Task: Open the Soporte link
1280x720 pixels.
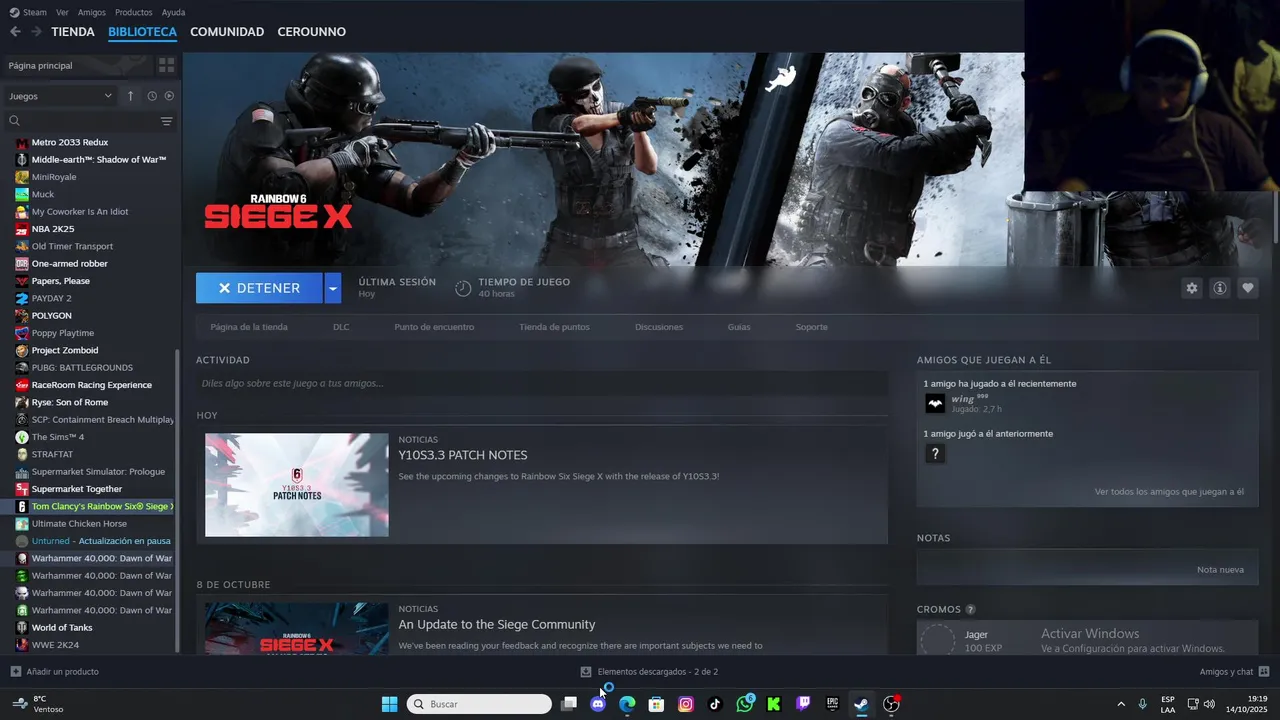Action: (x=812, y=327)
